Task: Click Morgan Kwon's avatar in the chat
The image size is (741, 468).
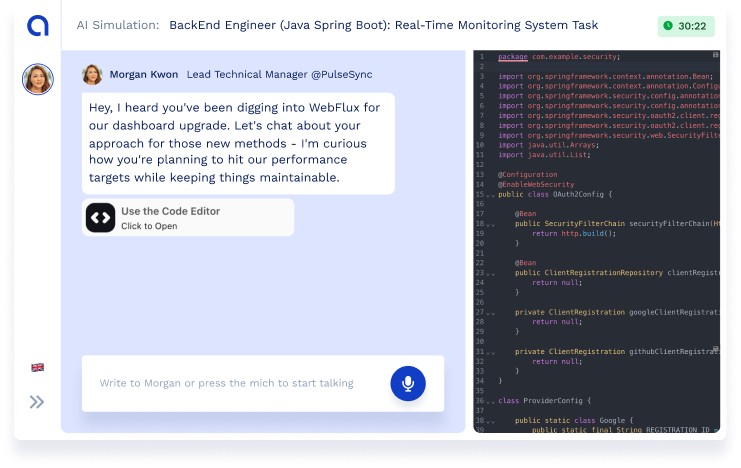Action: (x=92, y=75)
